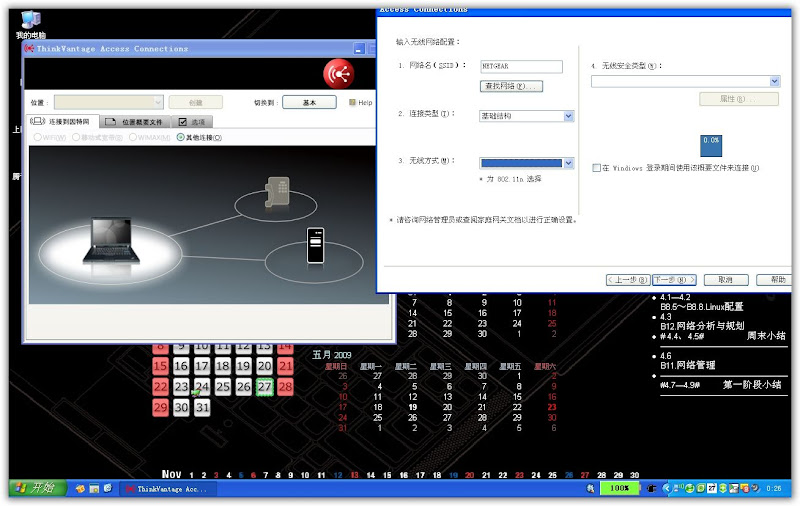Image resolution: width=800 pixels, height=506 pixels.
Task: Switch to the 选项 options tab
Action: [x=192, y=122]
